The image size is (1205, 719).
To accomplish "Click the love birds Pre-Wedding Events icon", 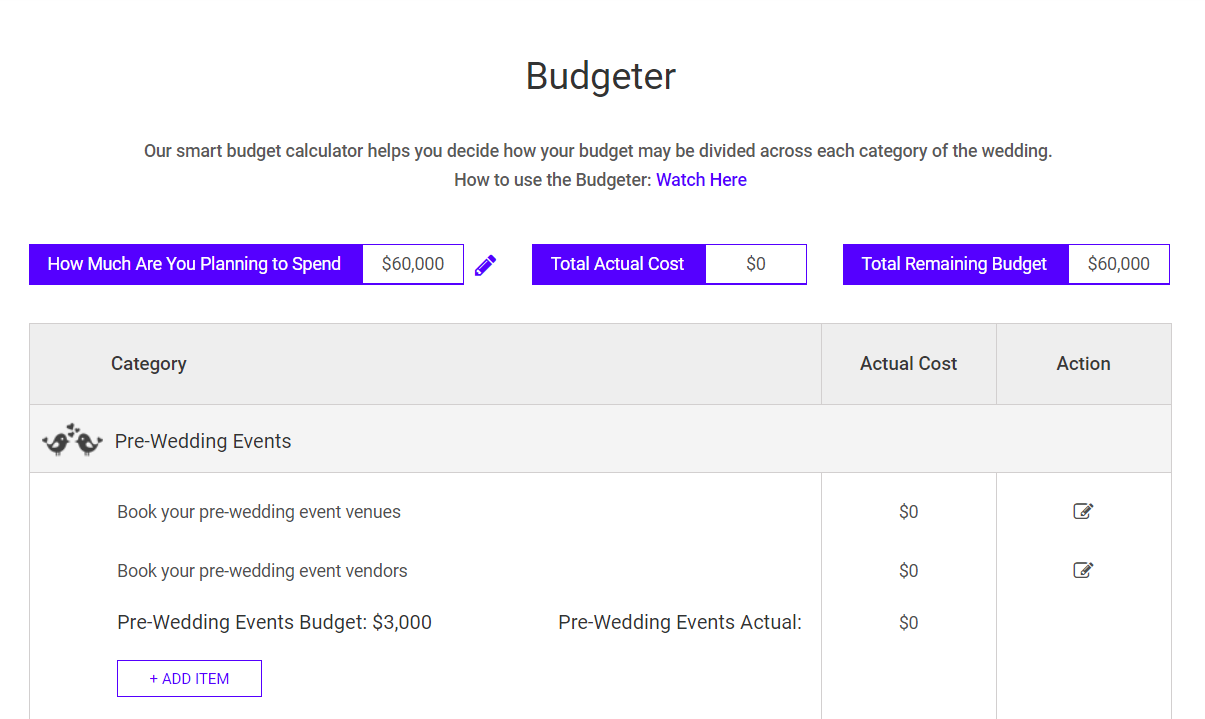I will pos(72,440).
